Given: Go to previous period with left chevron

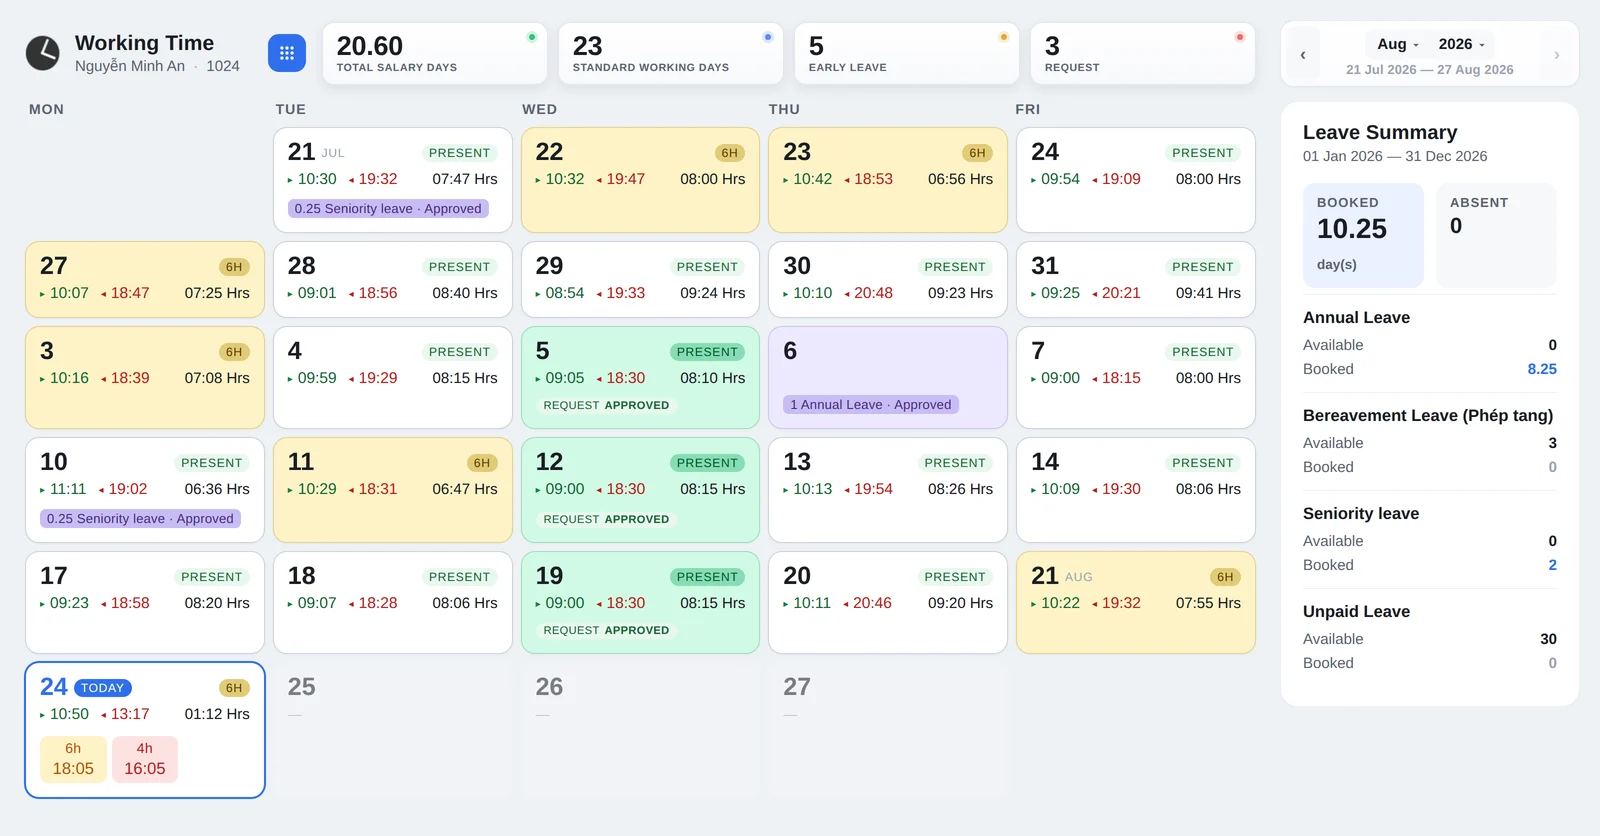Looking at the screenshot, I should tap(1303, 55).
